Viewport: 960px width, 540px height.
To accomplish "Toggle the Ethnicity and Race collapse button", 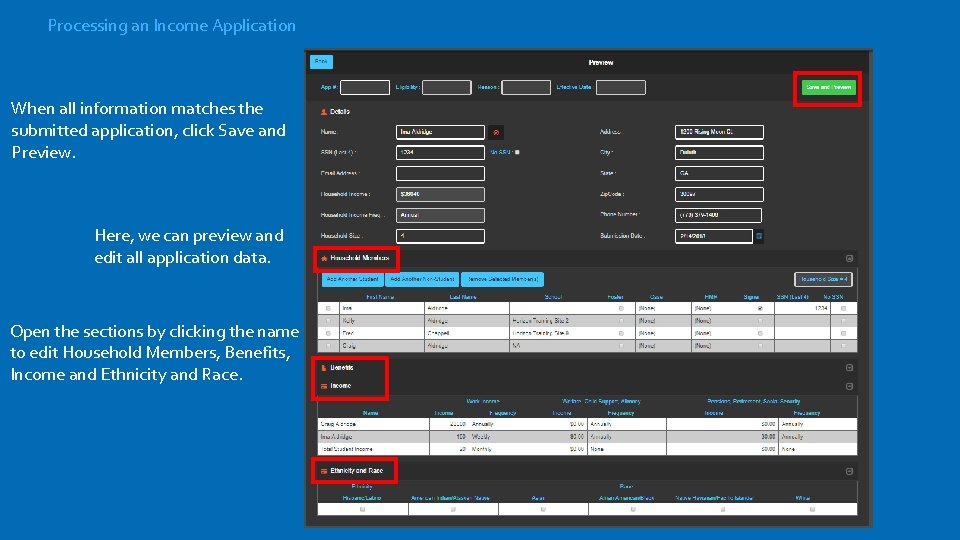I will tap(849, 471).
